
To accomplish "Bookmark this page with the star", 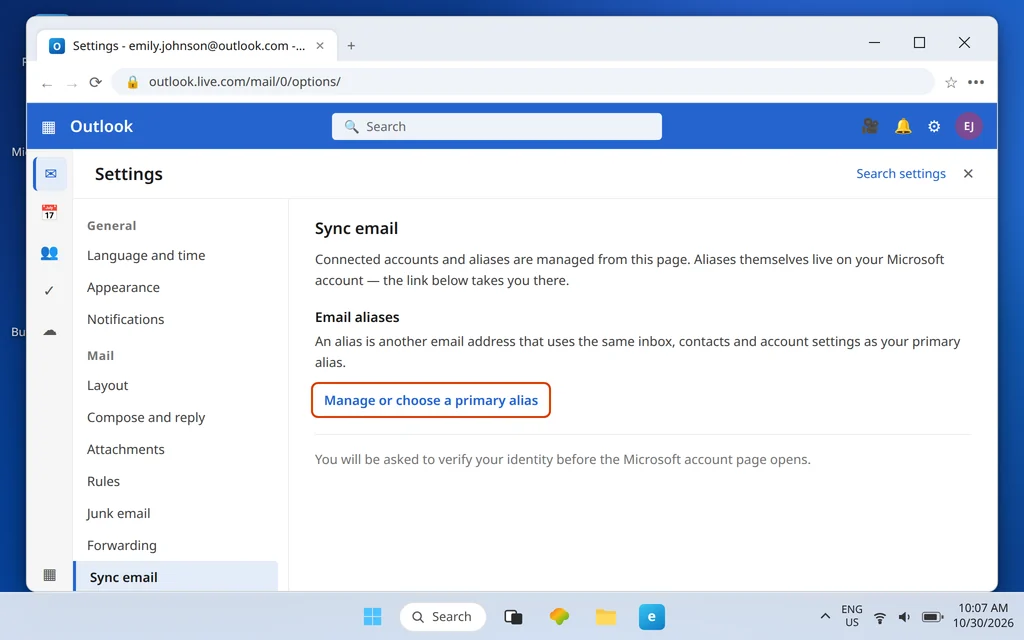I will pyautogui.click(x=951, y=82).
